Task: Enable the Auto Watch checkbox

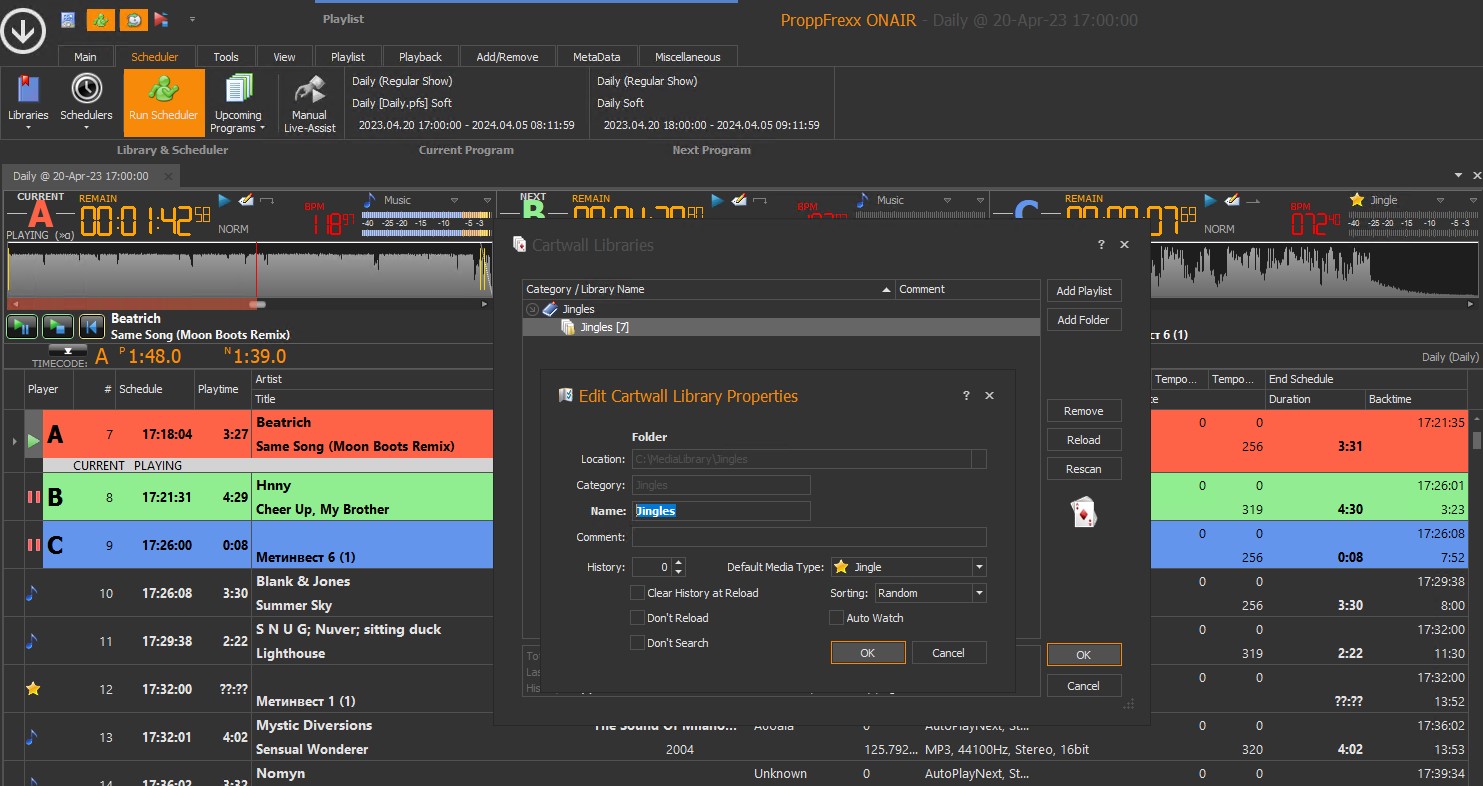Action: pos(837,618)
